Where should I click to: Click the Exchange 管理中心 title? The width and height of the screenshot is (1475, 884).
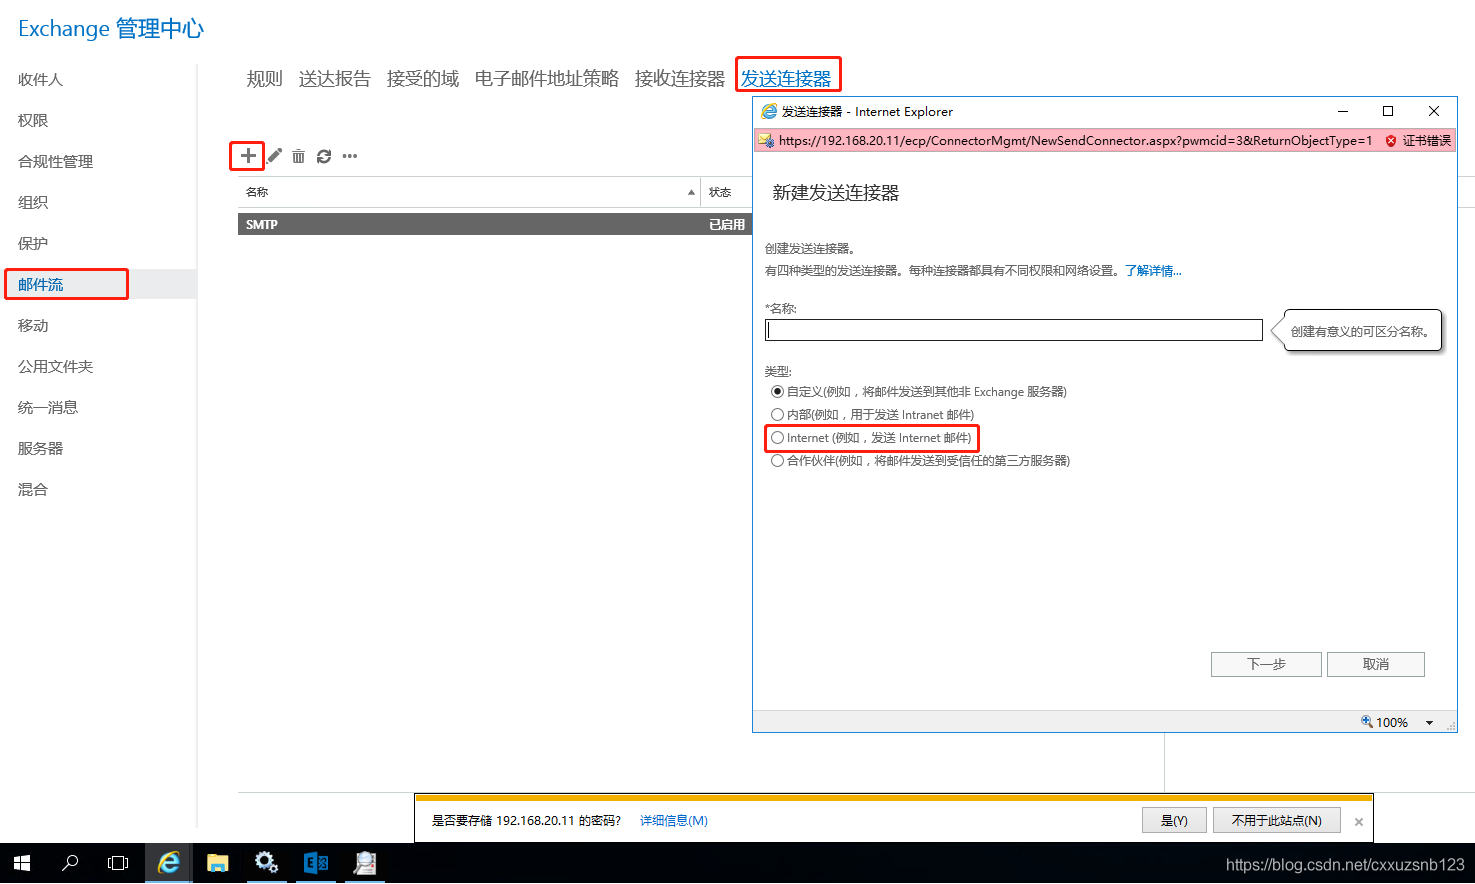coord(111,28)
